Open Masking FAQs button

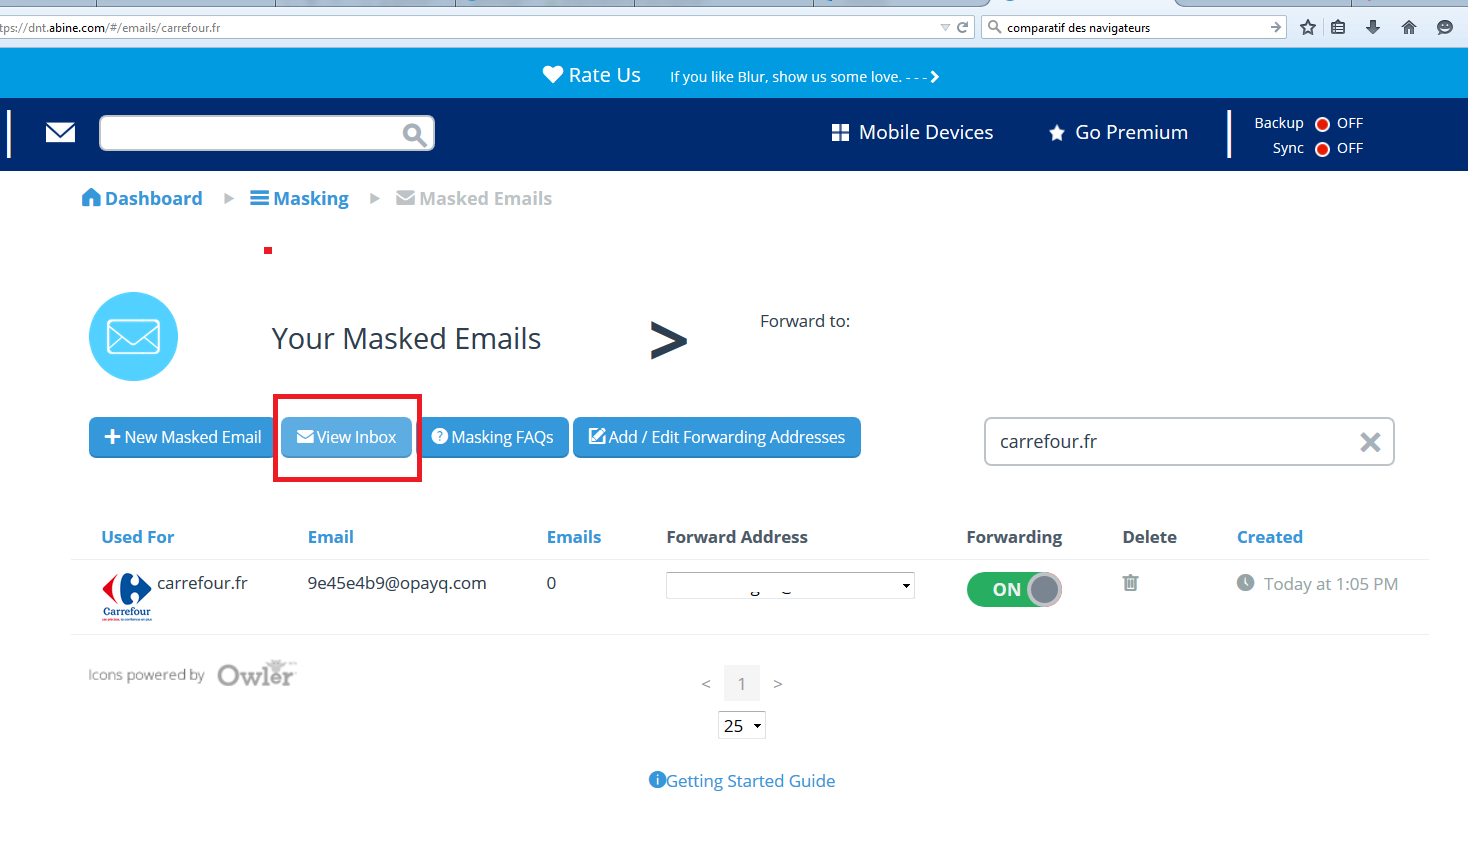pos(492,437)
